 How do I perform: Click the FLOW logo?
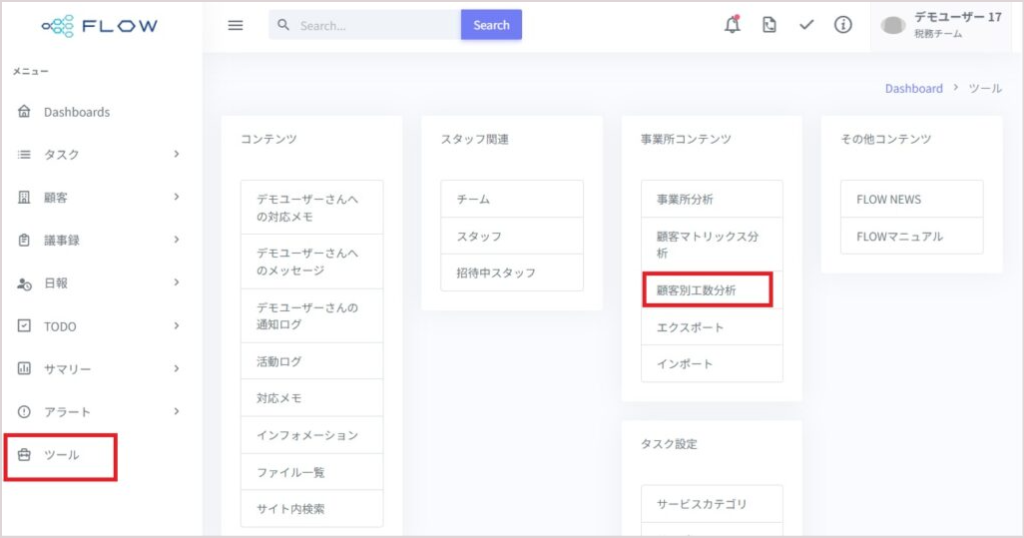point(100,26)
